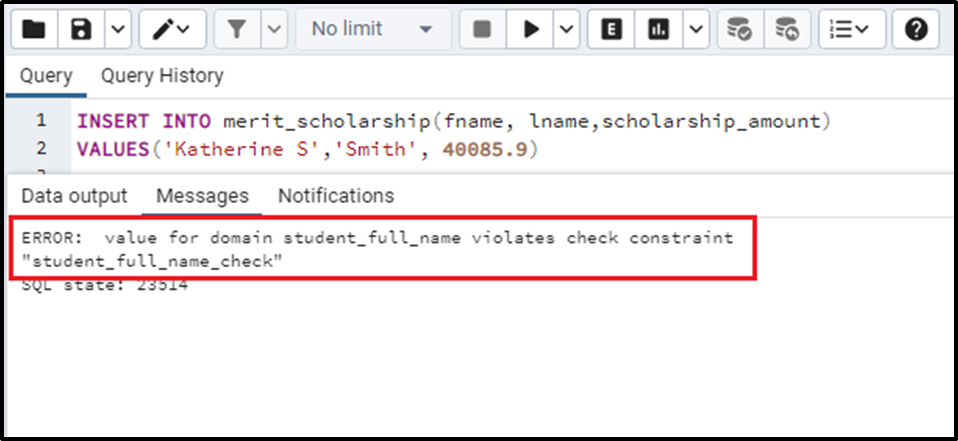The image size is (958, 441).
Task: Expand the filter options dropdown arrow
Action: [274, 29]
